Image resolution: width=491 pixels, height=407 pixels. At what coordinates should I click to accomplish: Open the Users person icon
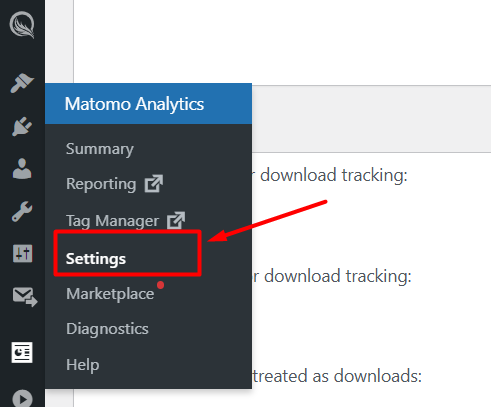point(22,169)
